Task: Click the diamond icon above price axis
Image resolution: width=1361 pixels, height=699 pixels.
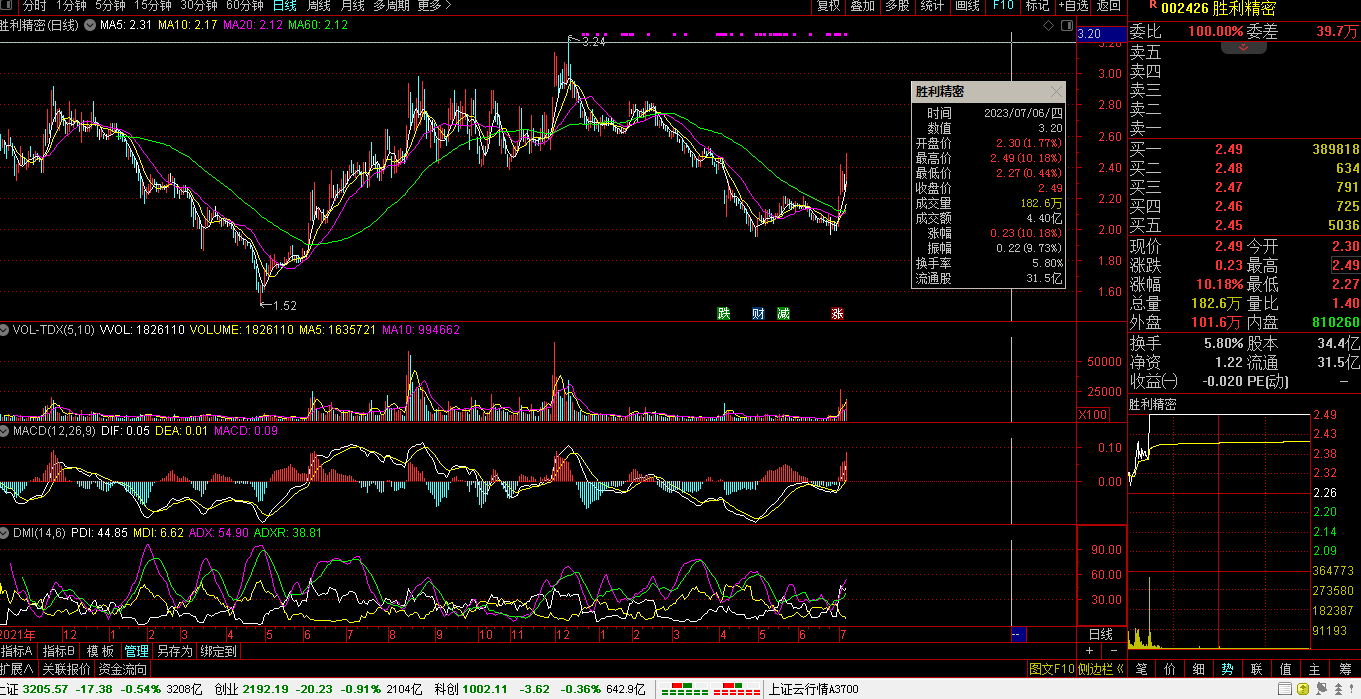Action: (1048, 24)
